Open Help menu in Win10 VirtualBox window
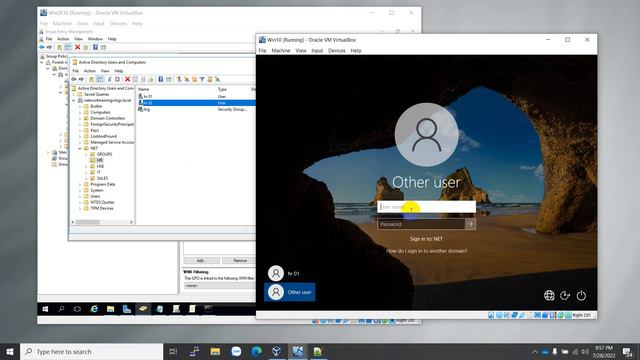The image size is (640, 360). [356, 51]
